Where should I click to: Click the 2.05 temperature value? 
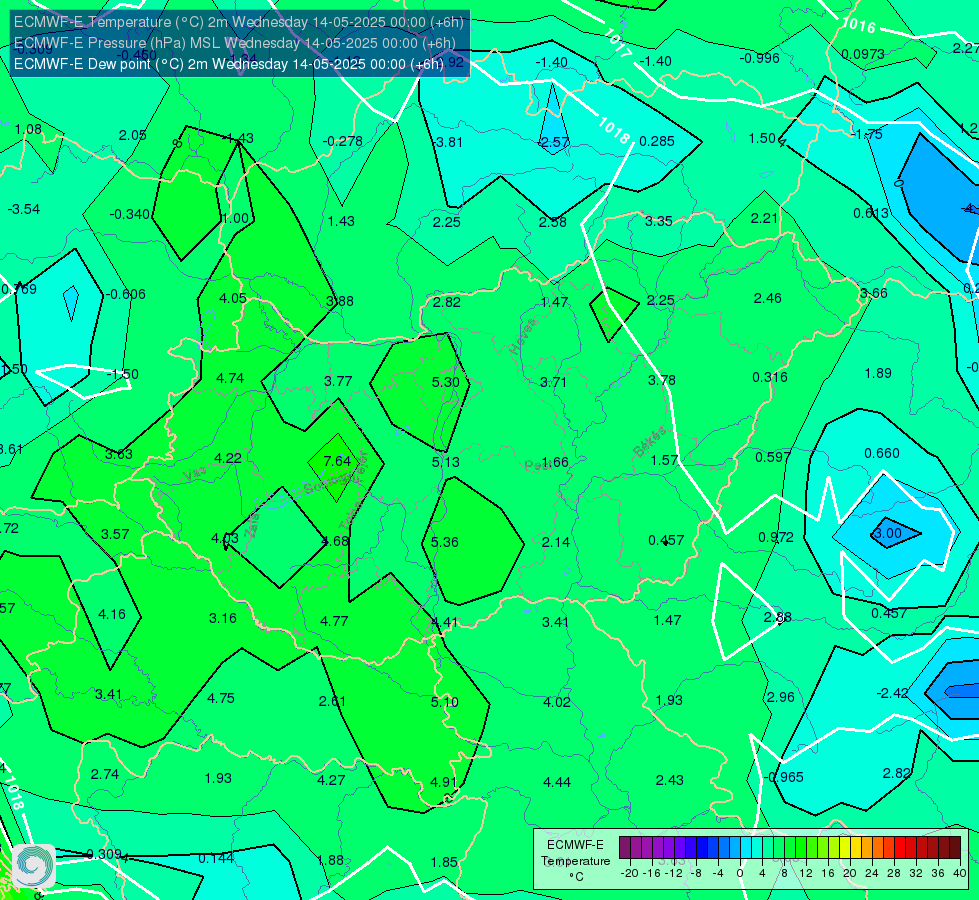click(x=132, y=136)
